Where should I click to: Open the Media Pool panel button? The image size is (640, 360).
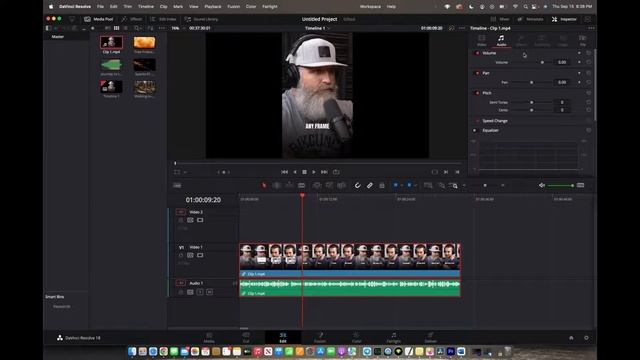coord(98,19)
